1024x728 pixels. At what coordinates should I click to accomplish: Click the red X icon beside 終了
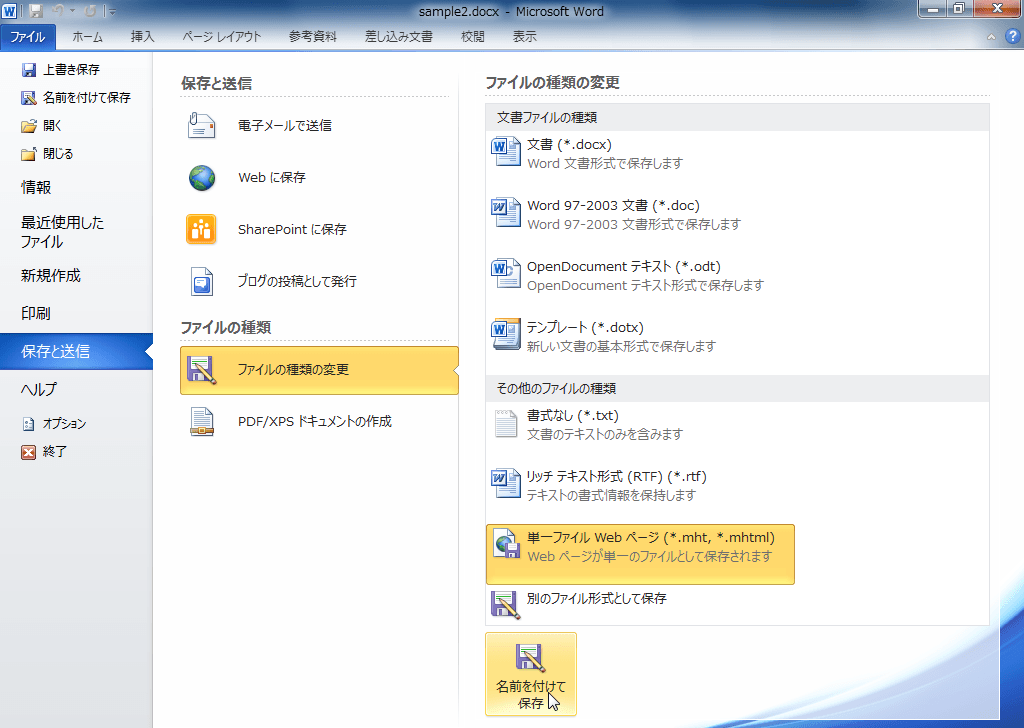point(28,452)
